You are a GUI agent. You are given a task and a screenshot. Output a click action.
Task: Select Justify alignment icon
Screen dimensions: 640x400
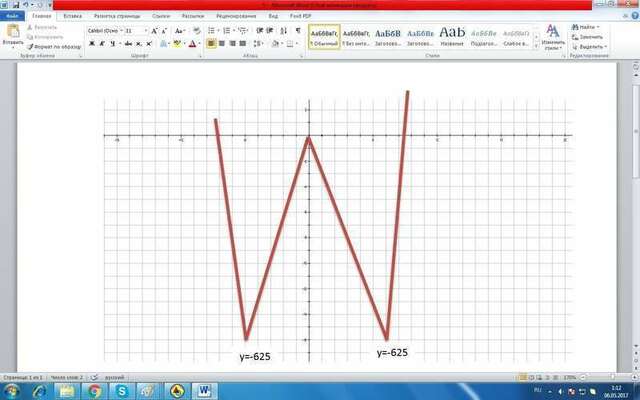243,44
